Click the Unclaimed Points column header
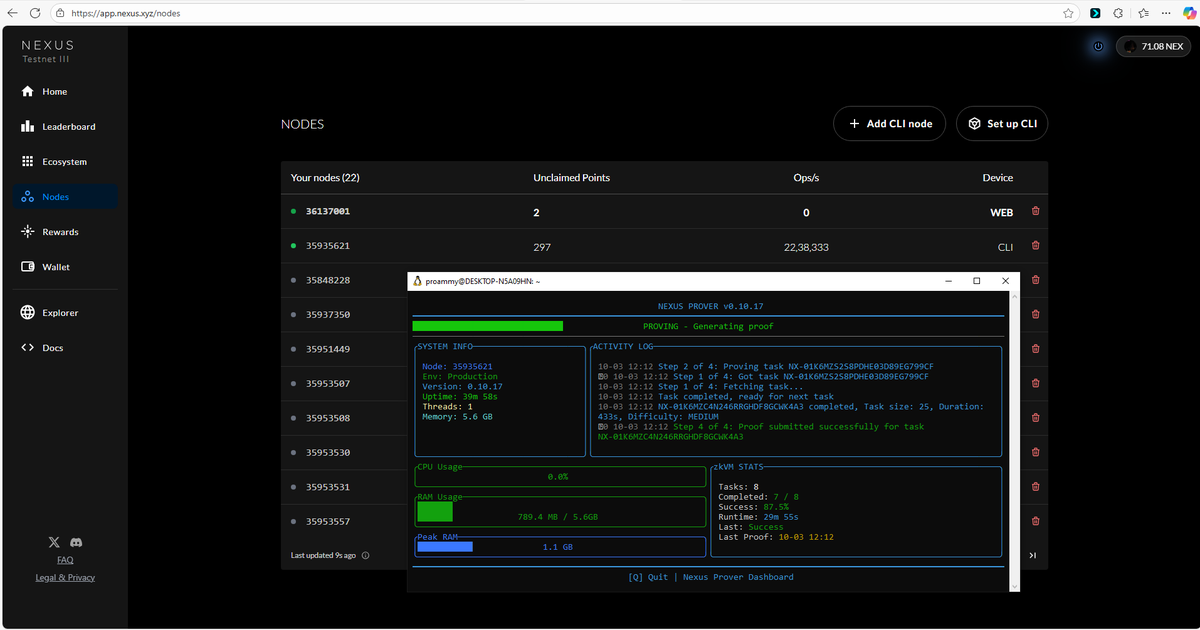This screenshot has height=630, width=1200. (572, 178)
